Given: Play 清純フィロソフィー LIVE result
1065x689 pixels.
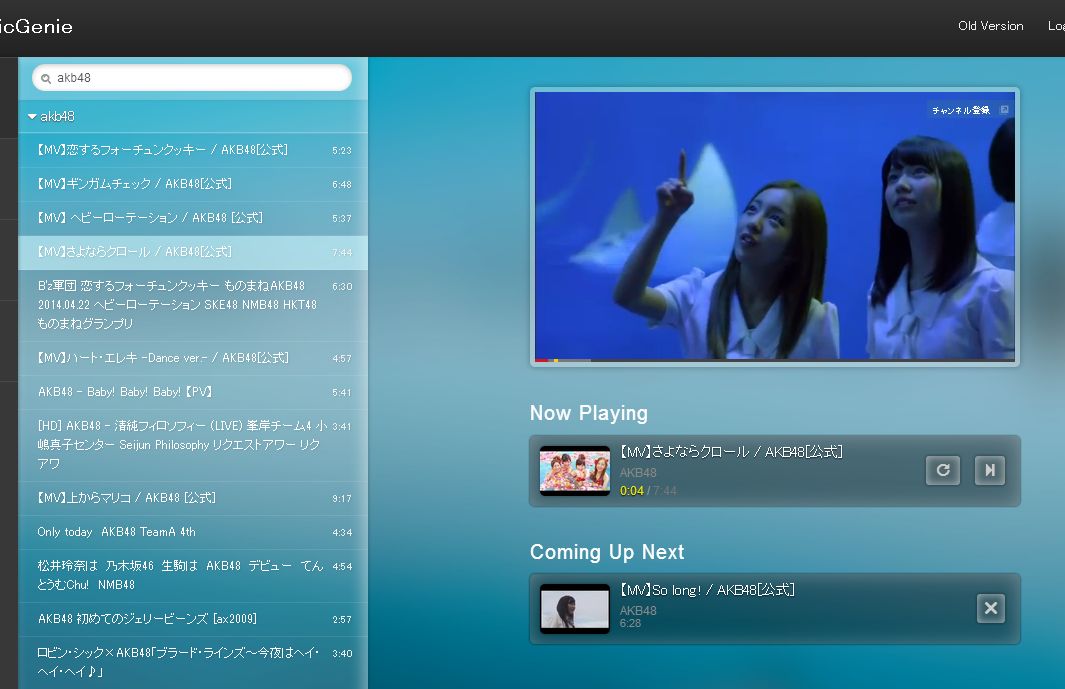Looking at the screenshot, I should pyautogui.click(x=194, y=445).
